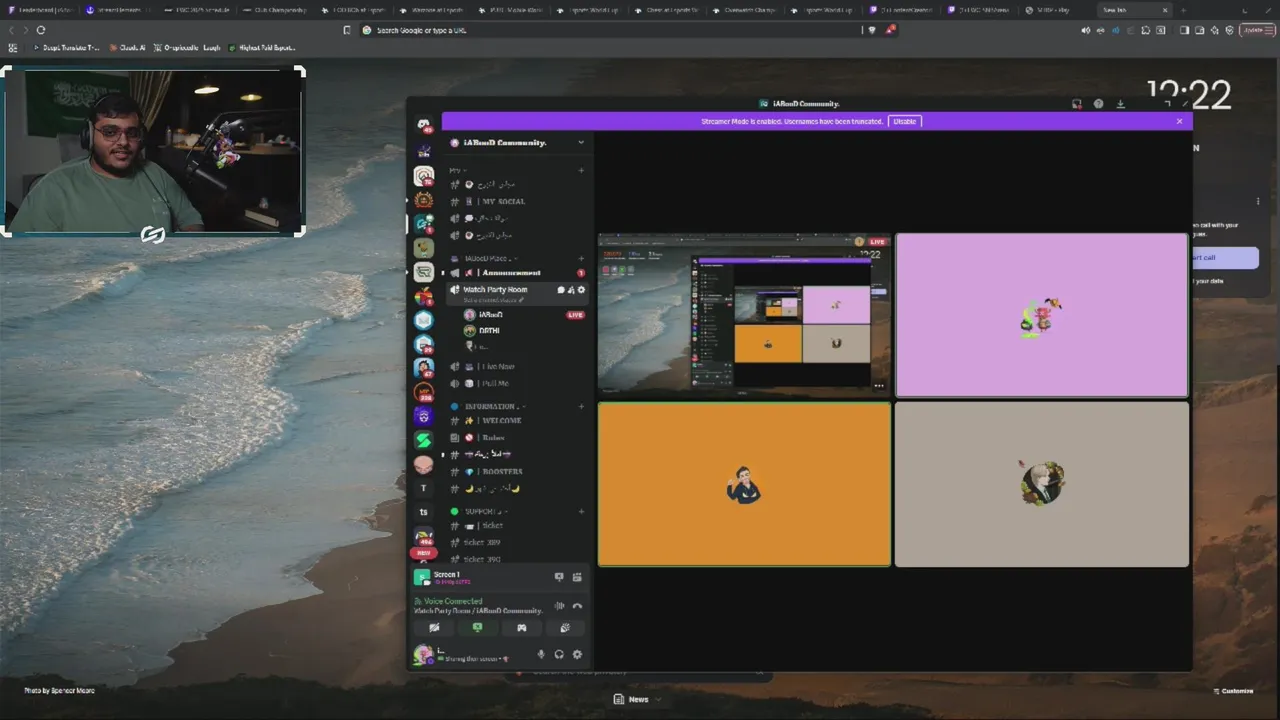Jump to NEW unread servers indicator

point(424,553)
